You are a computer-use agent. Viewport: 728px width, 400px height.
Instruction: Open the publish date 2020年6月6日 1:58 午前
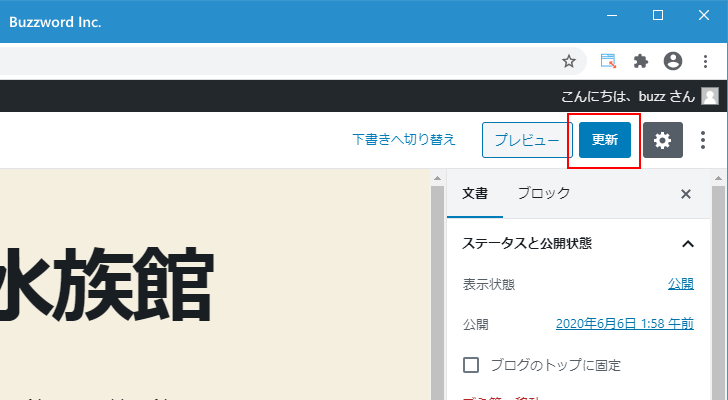coord(625,324)
